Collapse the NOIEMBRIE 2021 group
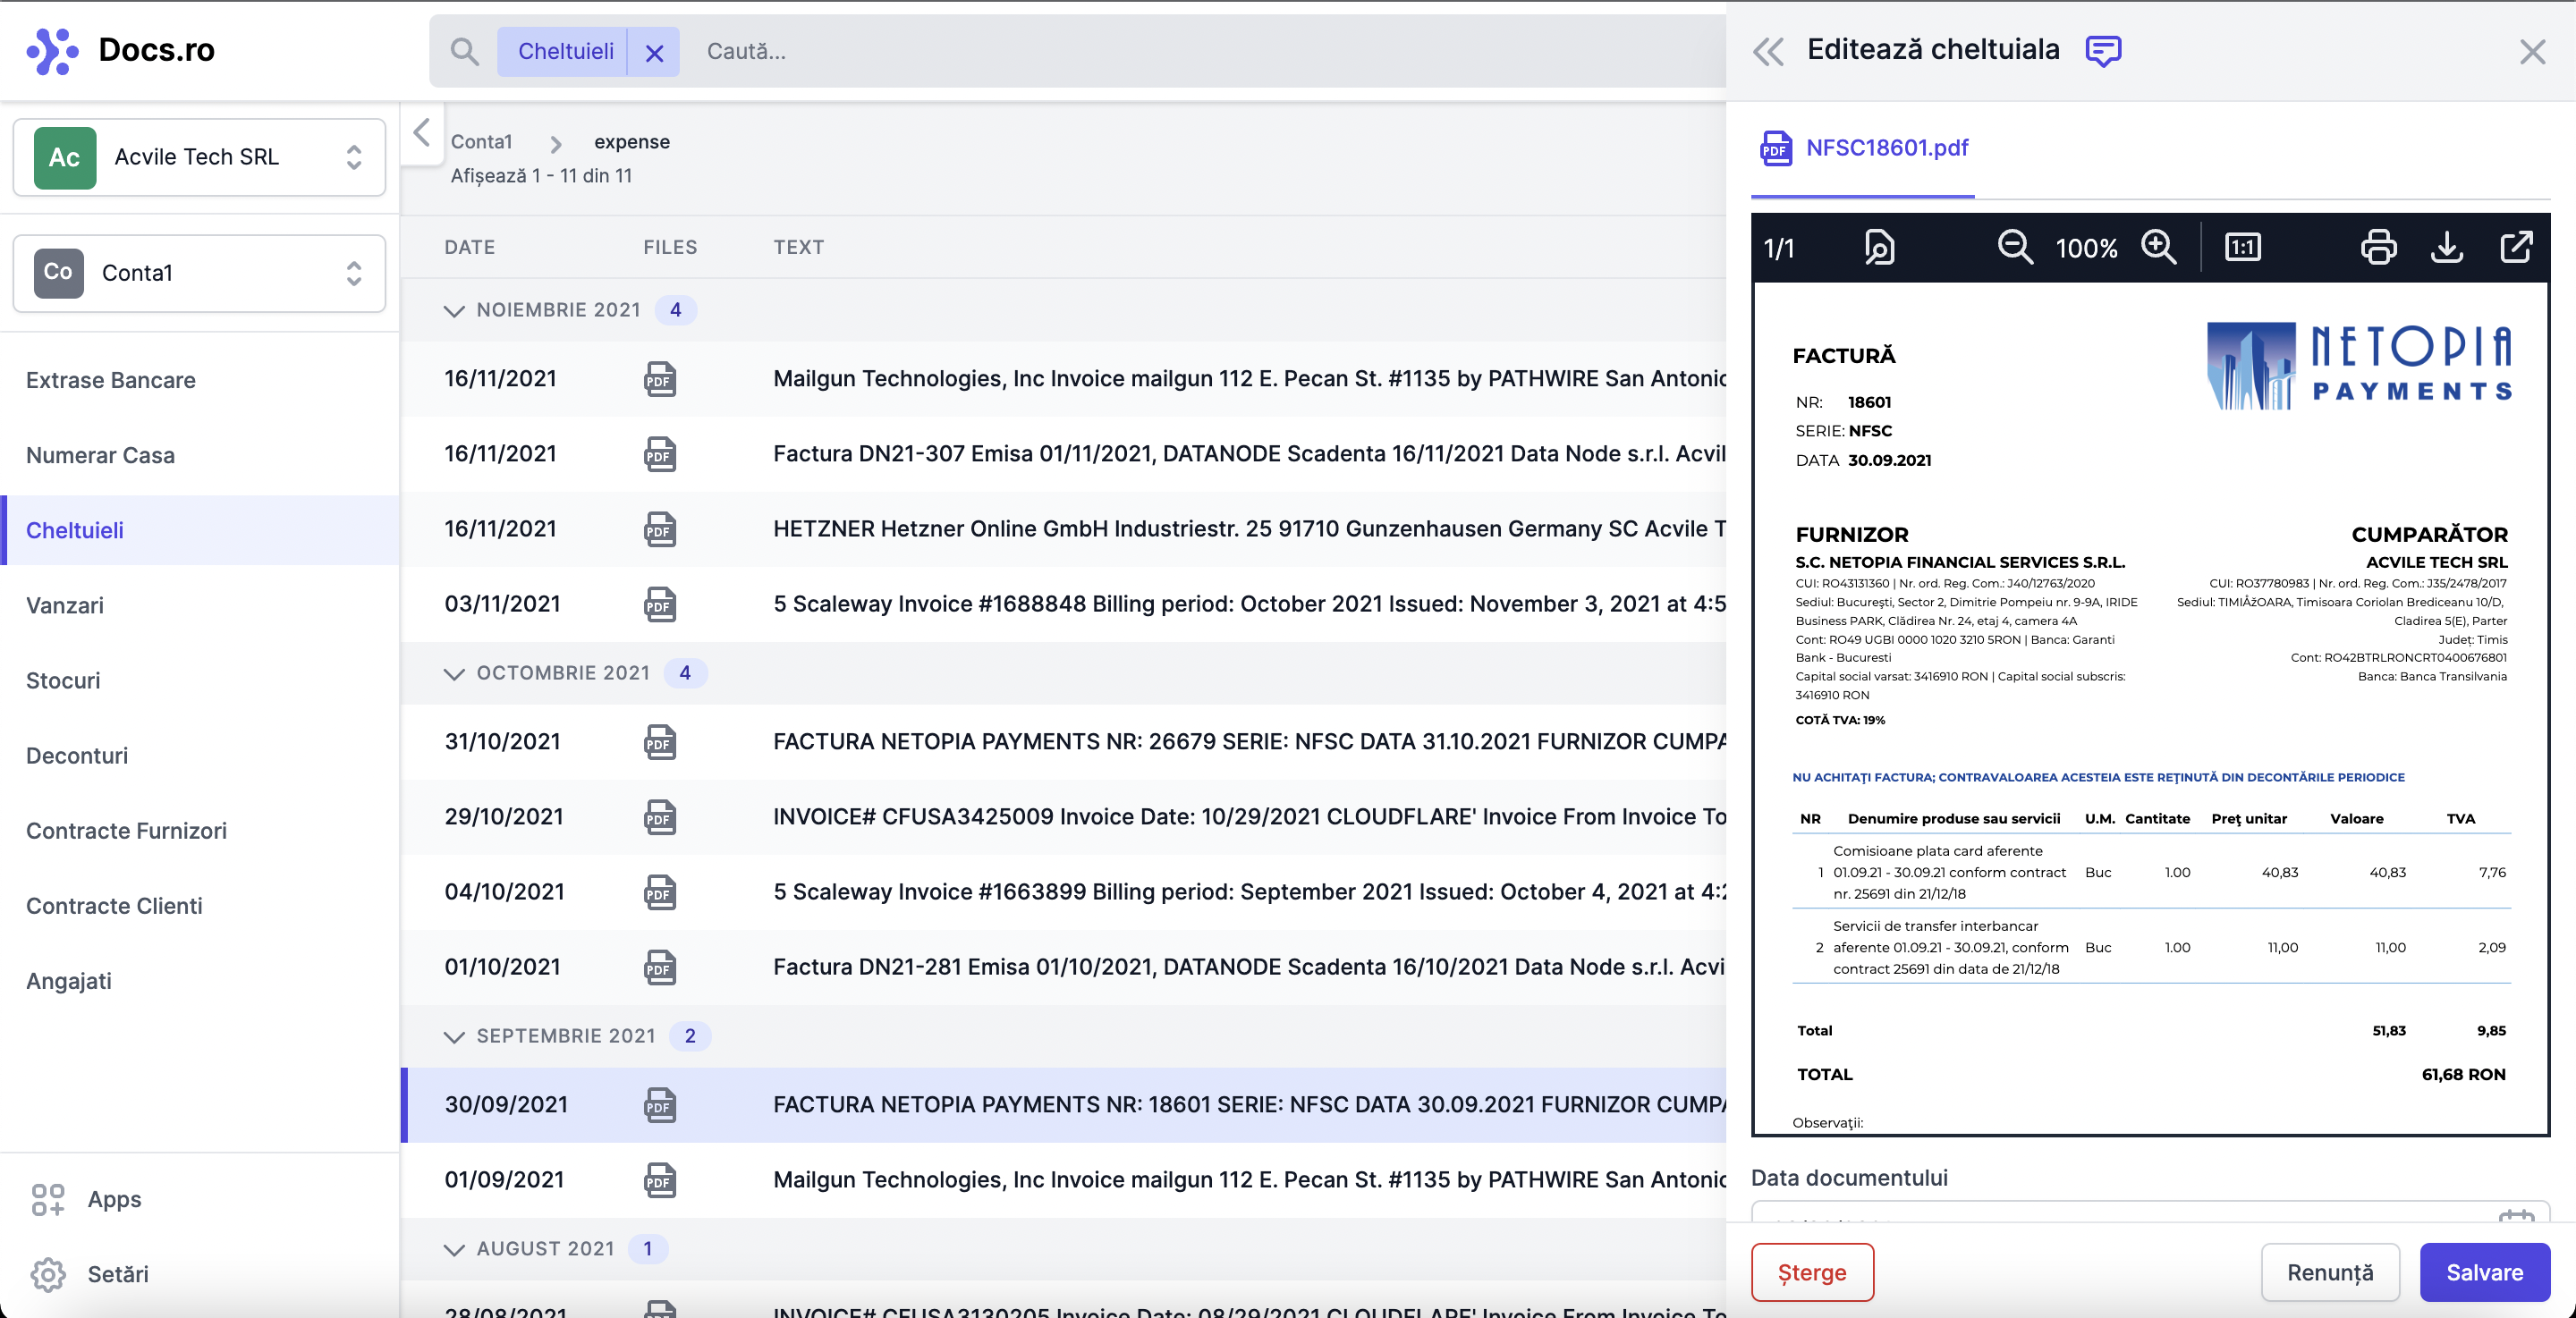2576x1318 pixels. point(454,310)
